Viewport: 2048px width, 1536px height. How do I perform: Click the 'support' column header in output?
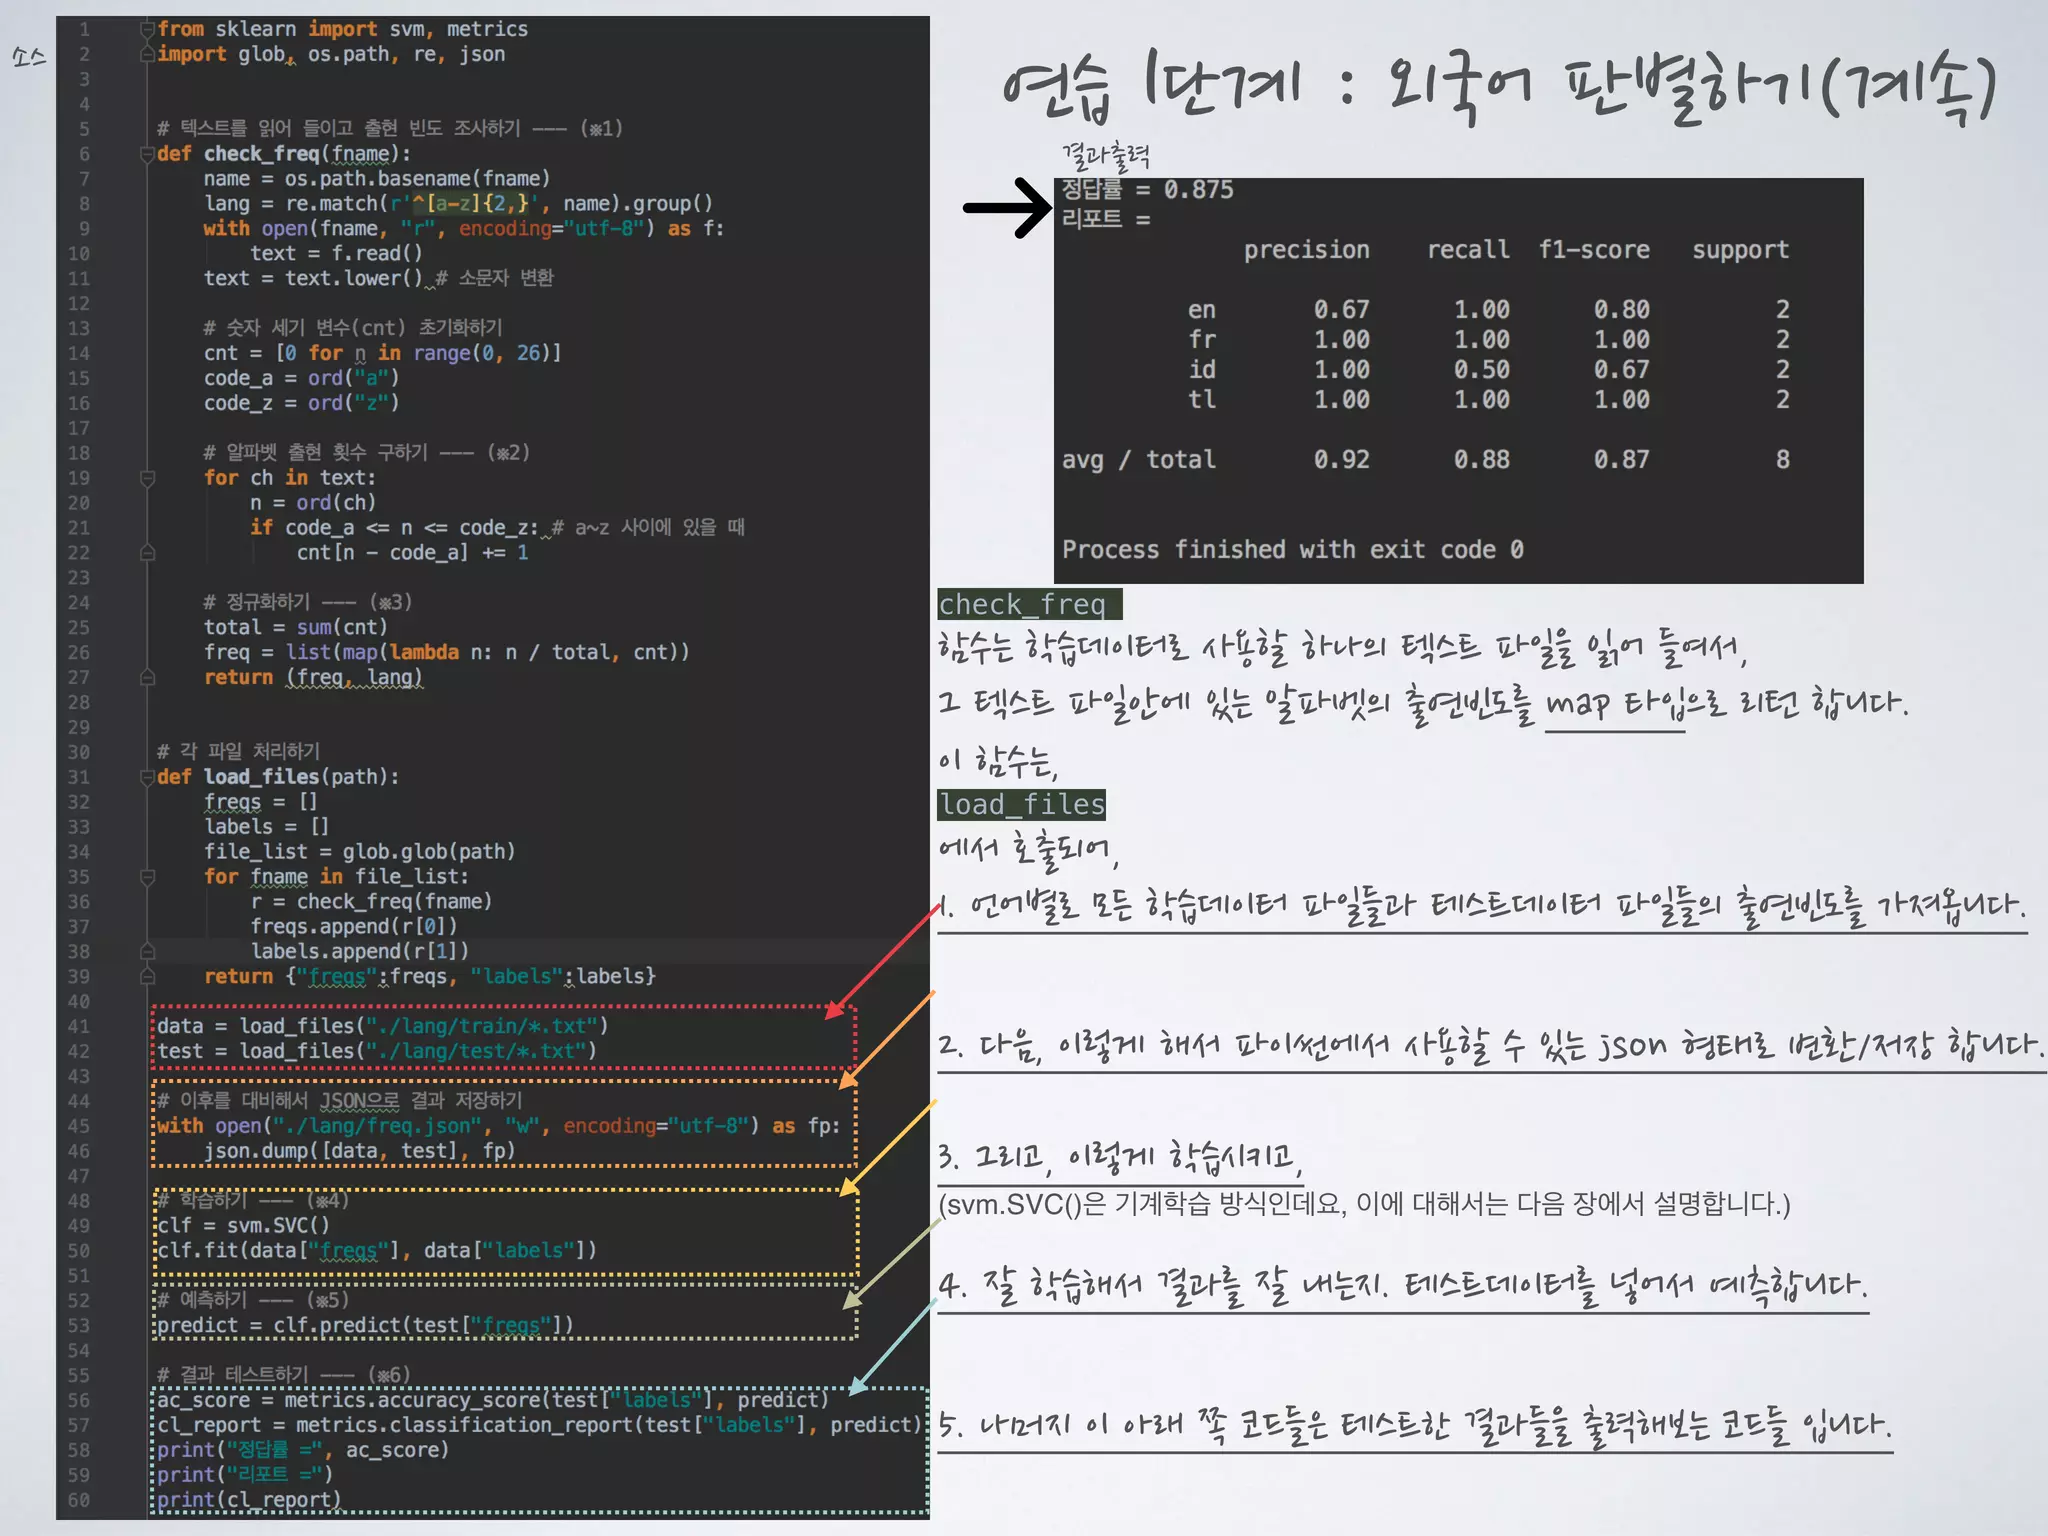point(1740,250)
